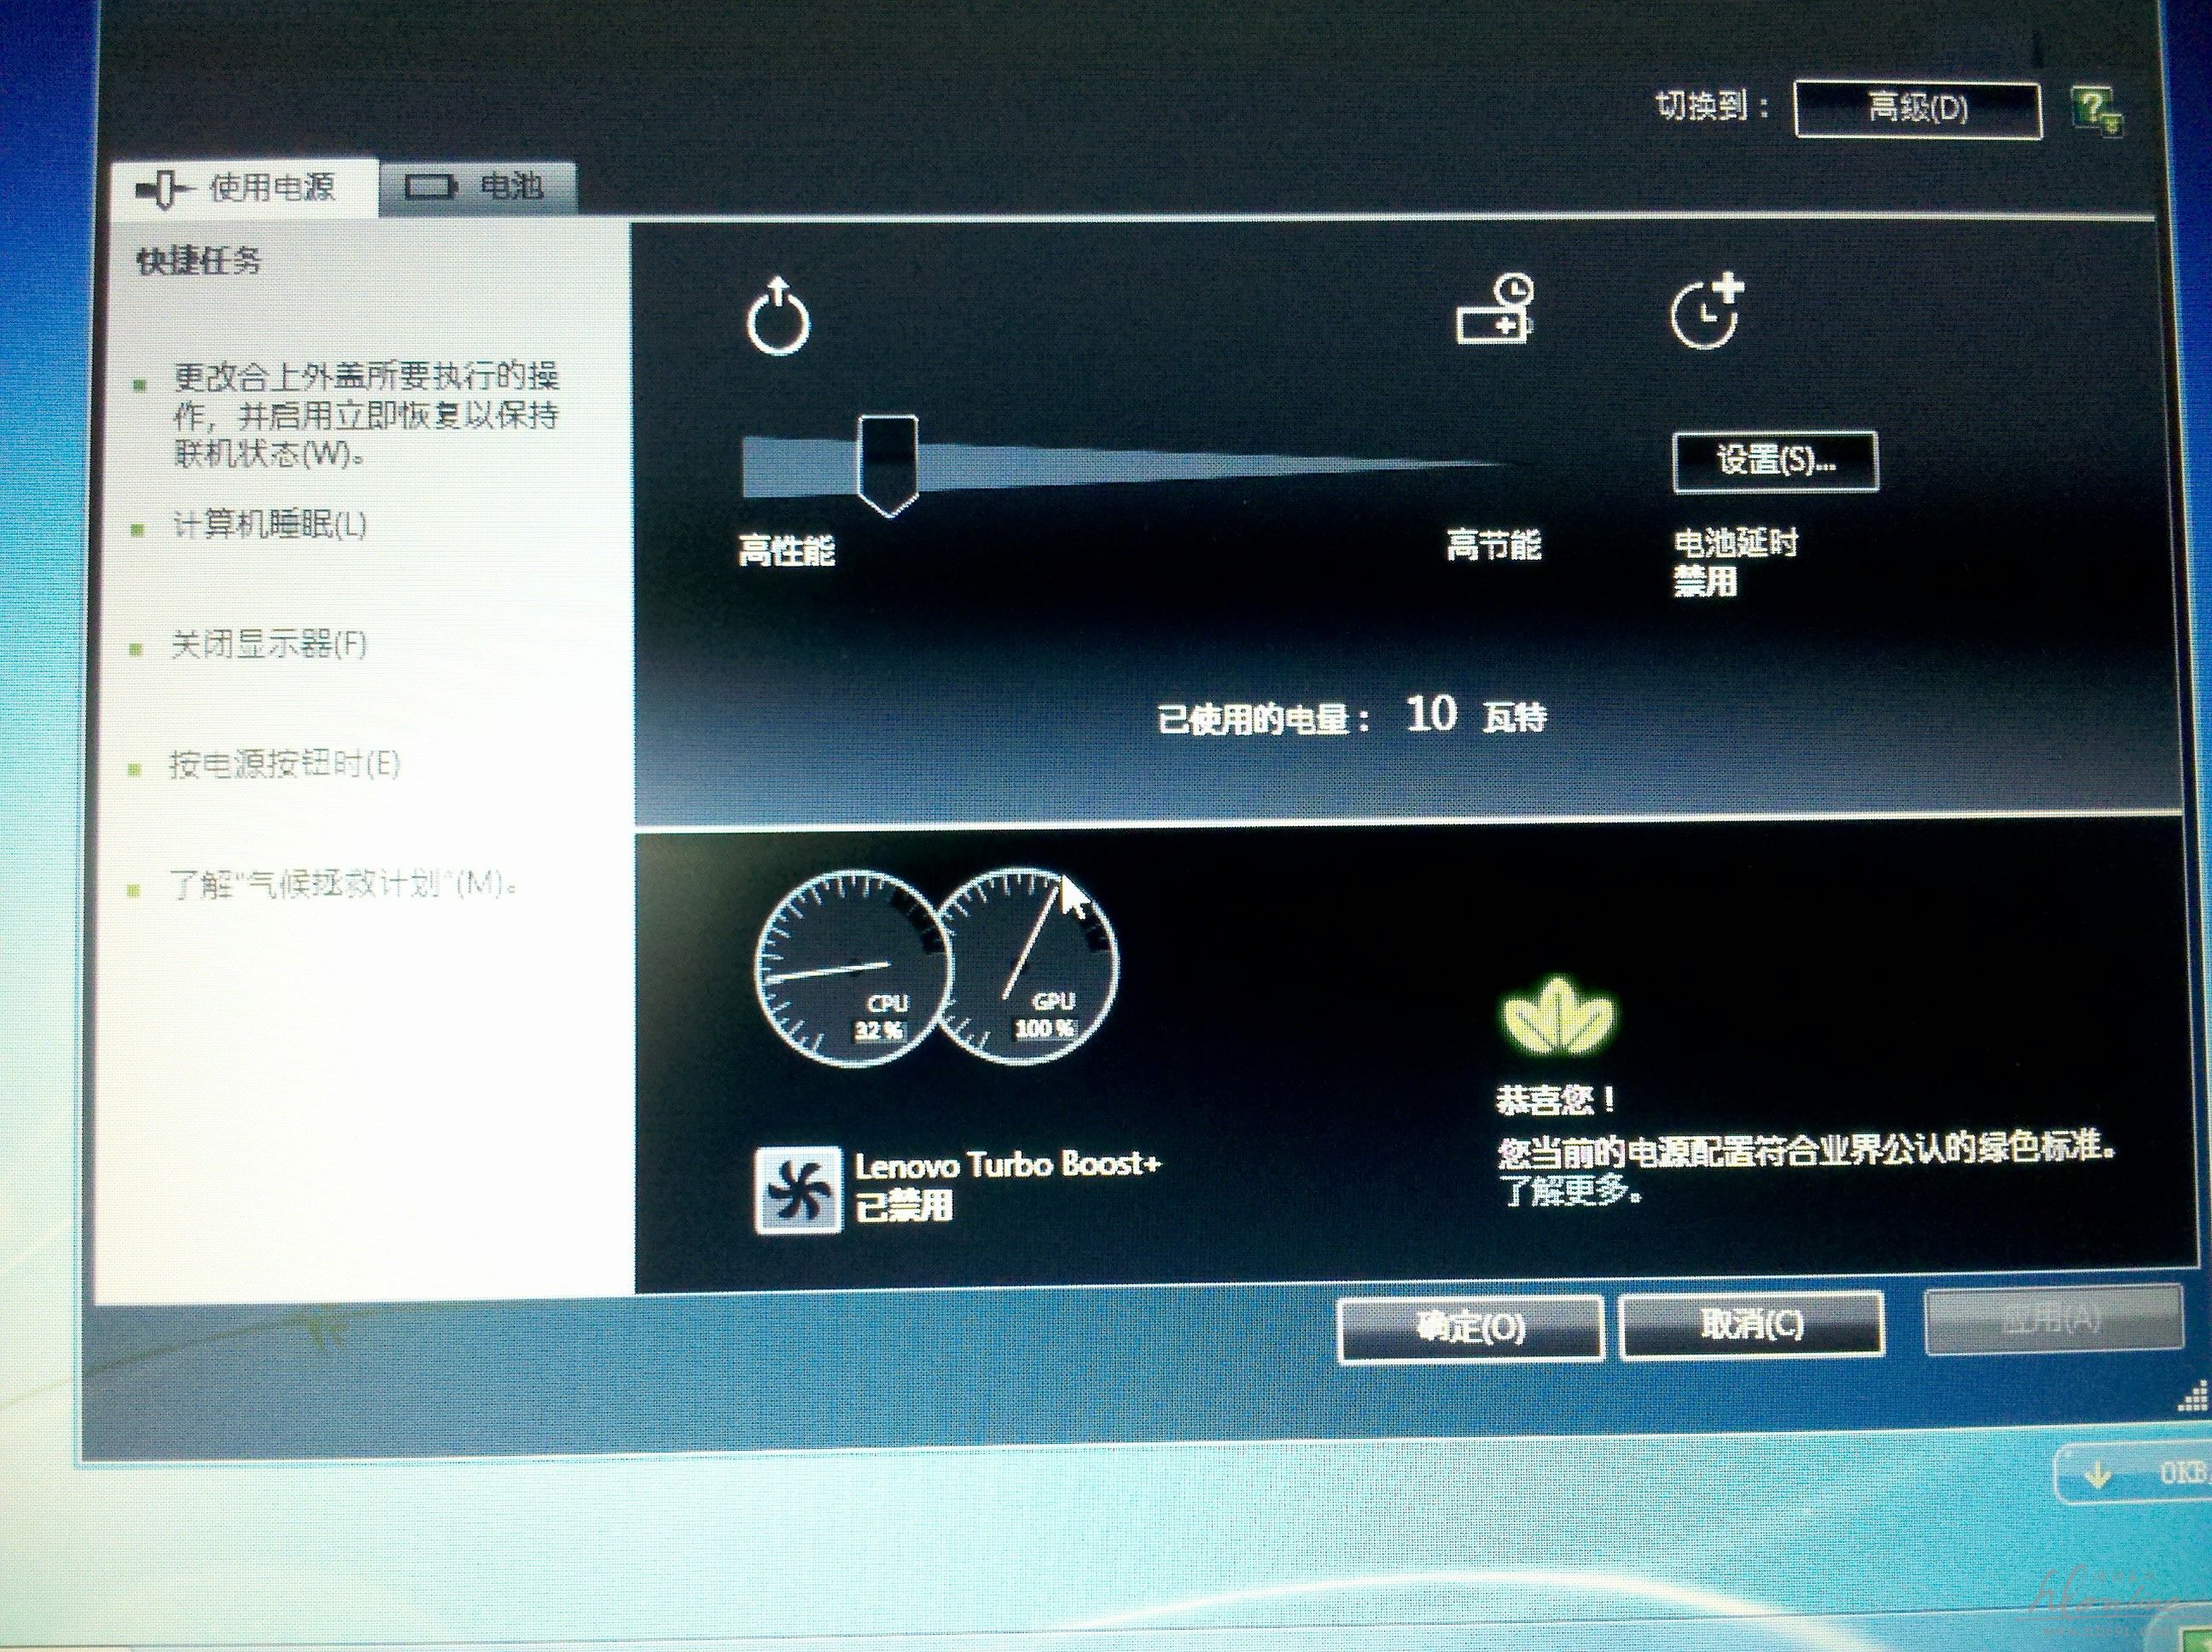Click the CPU usage gauge
Viewport: 2212px width, 1652px height.
coord(845,968)
